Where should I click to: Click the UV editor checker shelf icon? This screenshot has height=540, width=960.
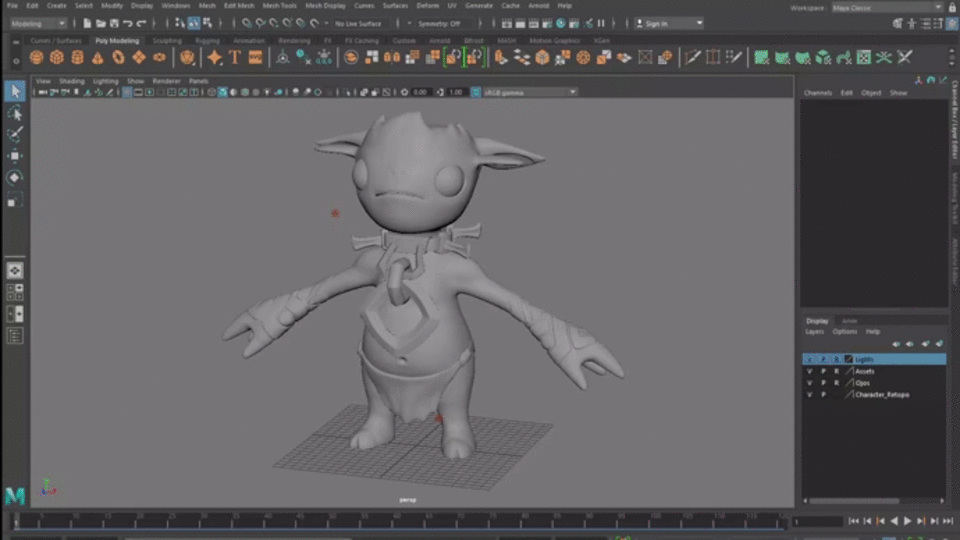click(x=863, y=58)
